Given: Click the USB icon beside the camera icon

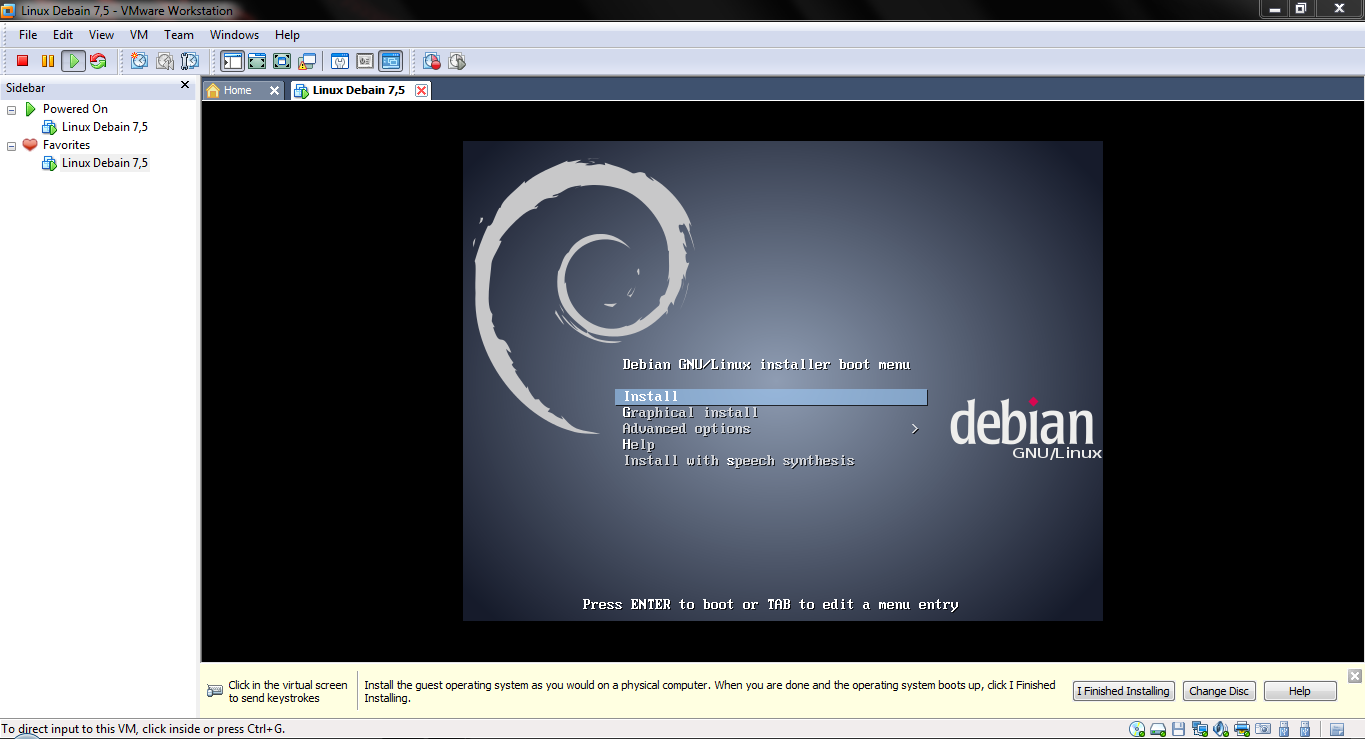Looking at the screenshot, I should [x=1284, y=729].
